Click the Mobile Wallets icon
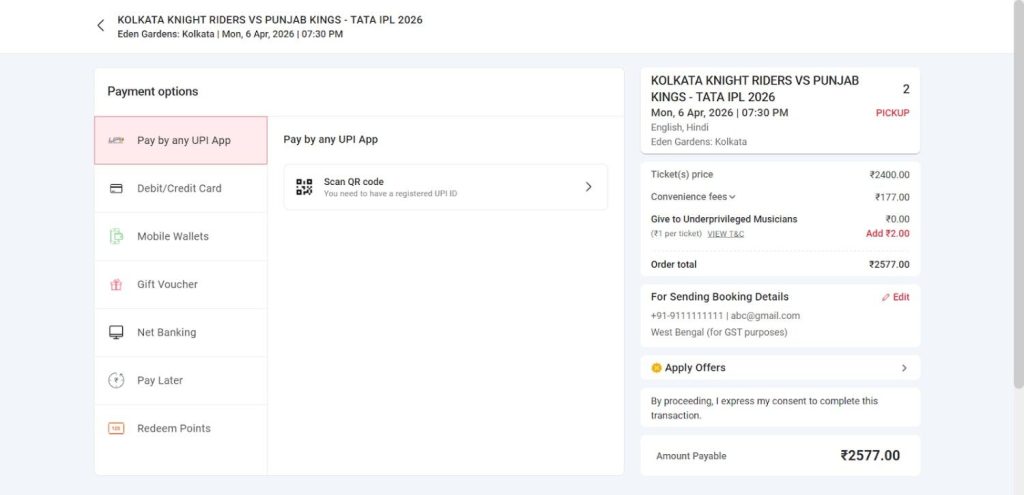 tap(116, 236)
